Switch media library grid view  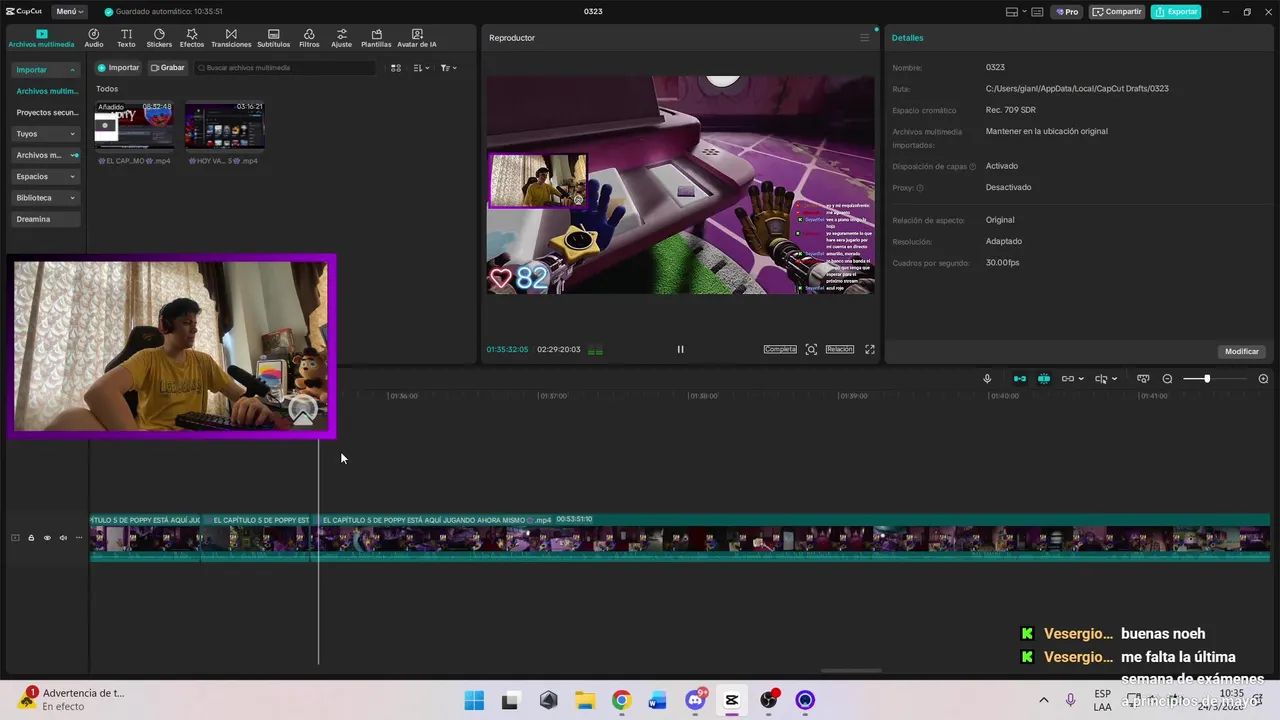pyautogui.click(x=396, y=68)
